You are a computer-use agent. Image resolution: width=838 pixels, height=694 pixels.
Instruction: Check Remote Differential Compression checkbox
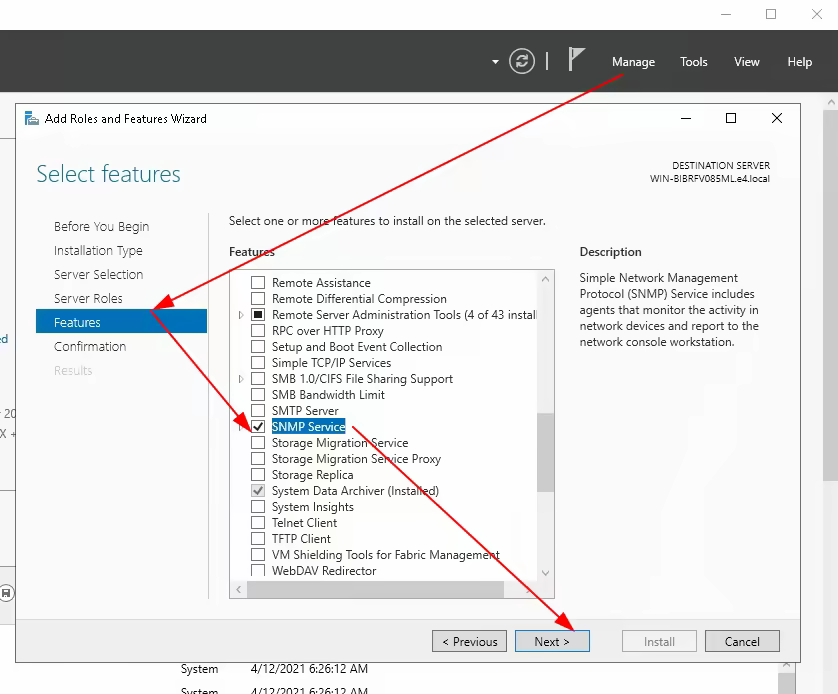point(258,298)
